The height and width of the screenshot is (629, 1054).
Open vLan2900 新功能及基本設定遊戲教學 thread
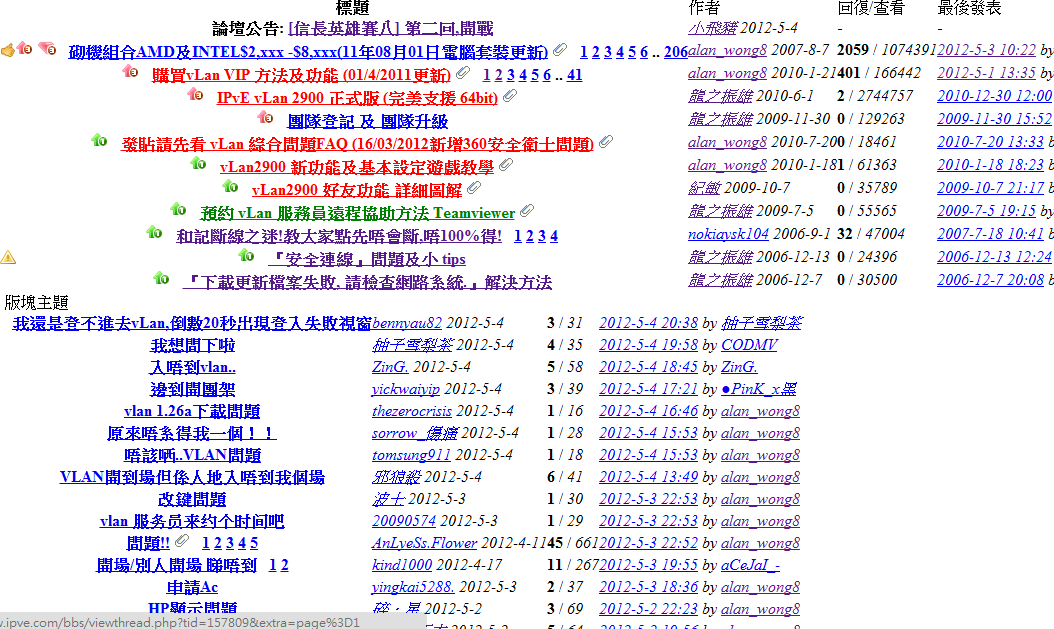(x=356, y=167)
